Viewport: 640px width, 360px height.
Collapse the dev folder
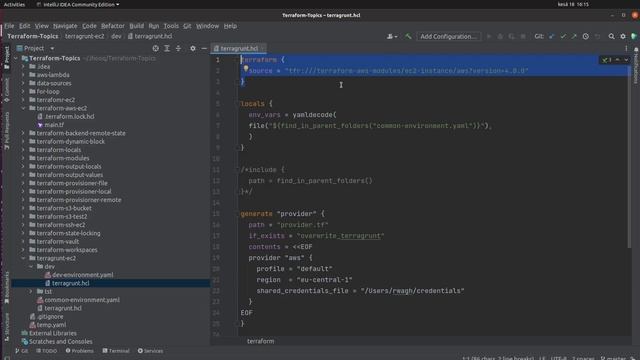[x=31, y=267]
